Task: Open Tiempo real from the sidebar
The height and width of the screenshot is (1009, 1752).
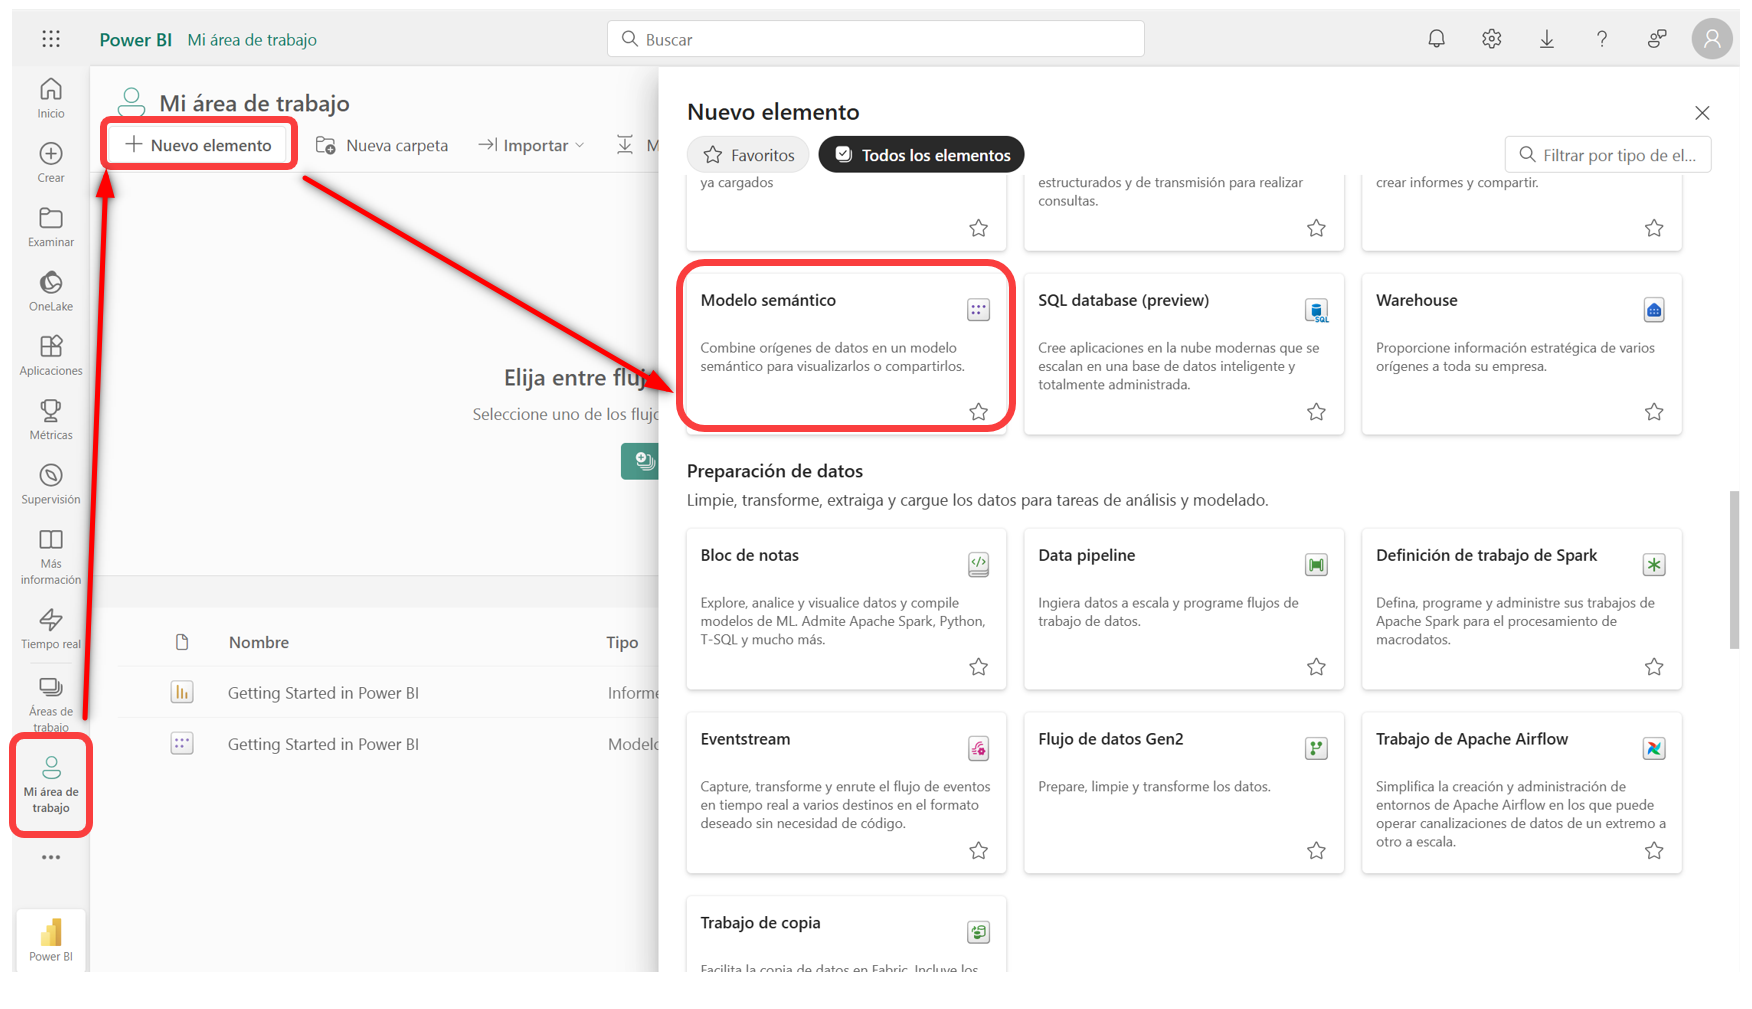Action: coord(51,629)
